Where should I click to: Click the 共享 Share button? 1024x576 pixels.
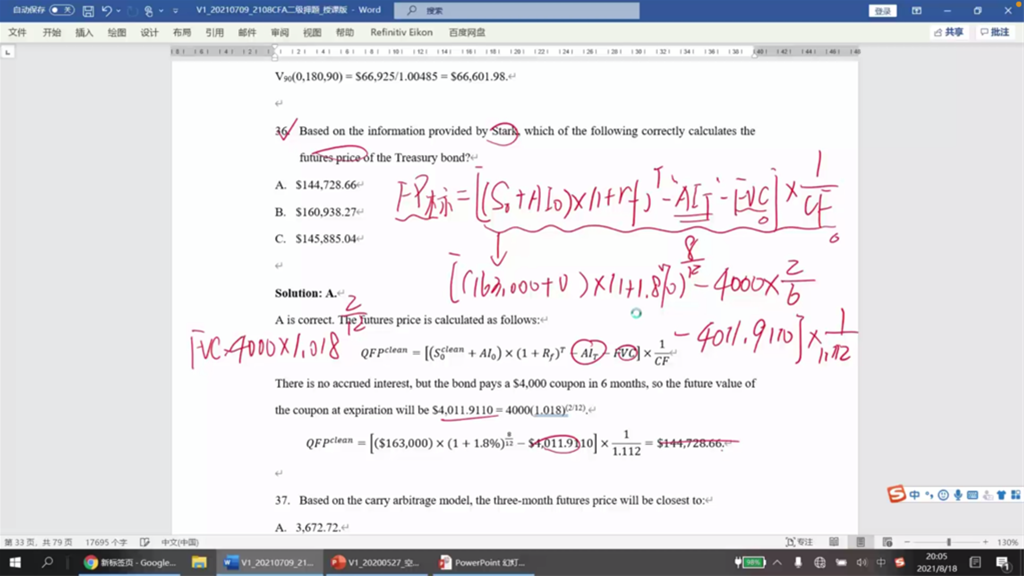click(x=949, y=32)
